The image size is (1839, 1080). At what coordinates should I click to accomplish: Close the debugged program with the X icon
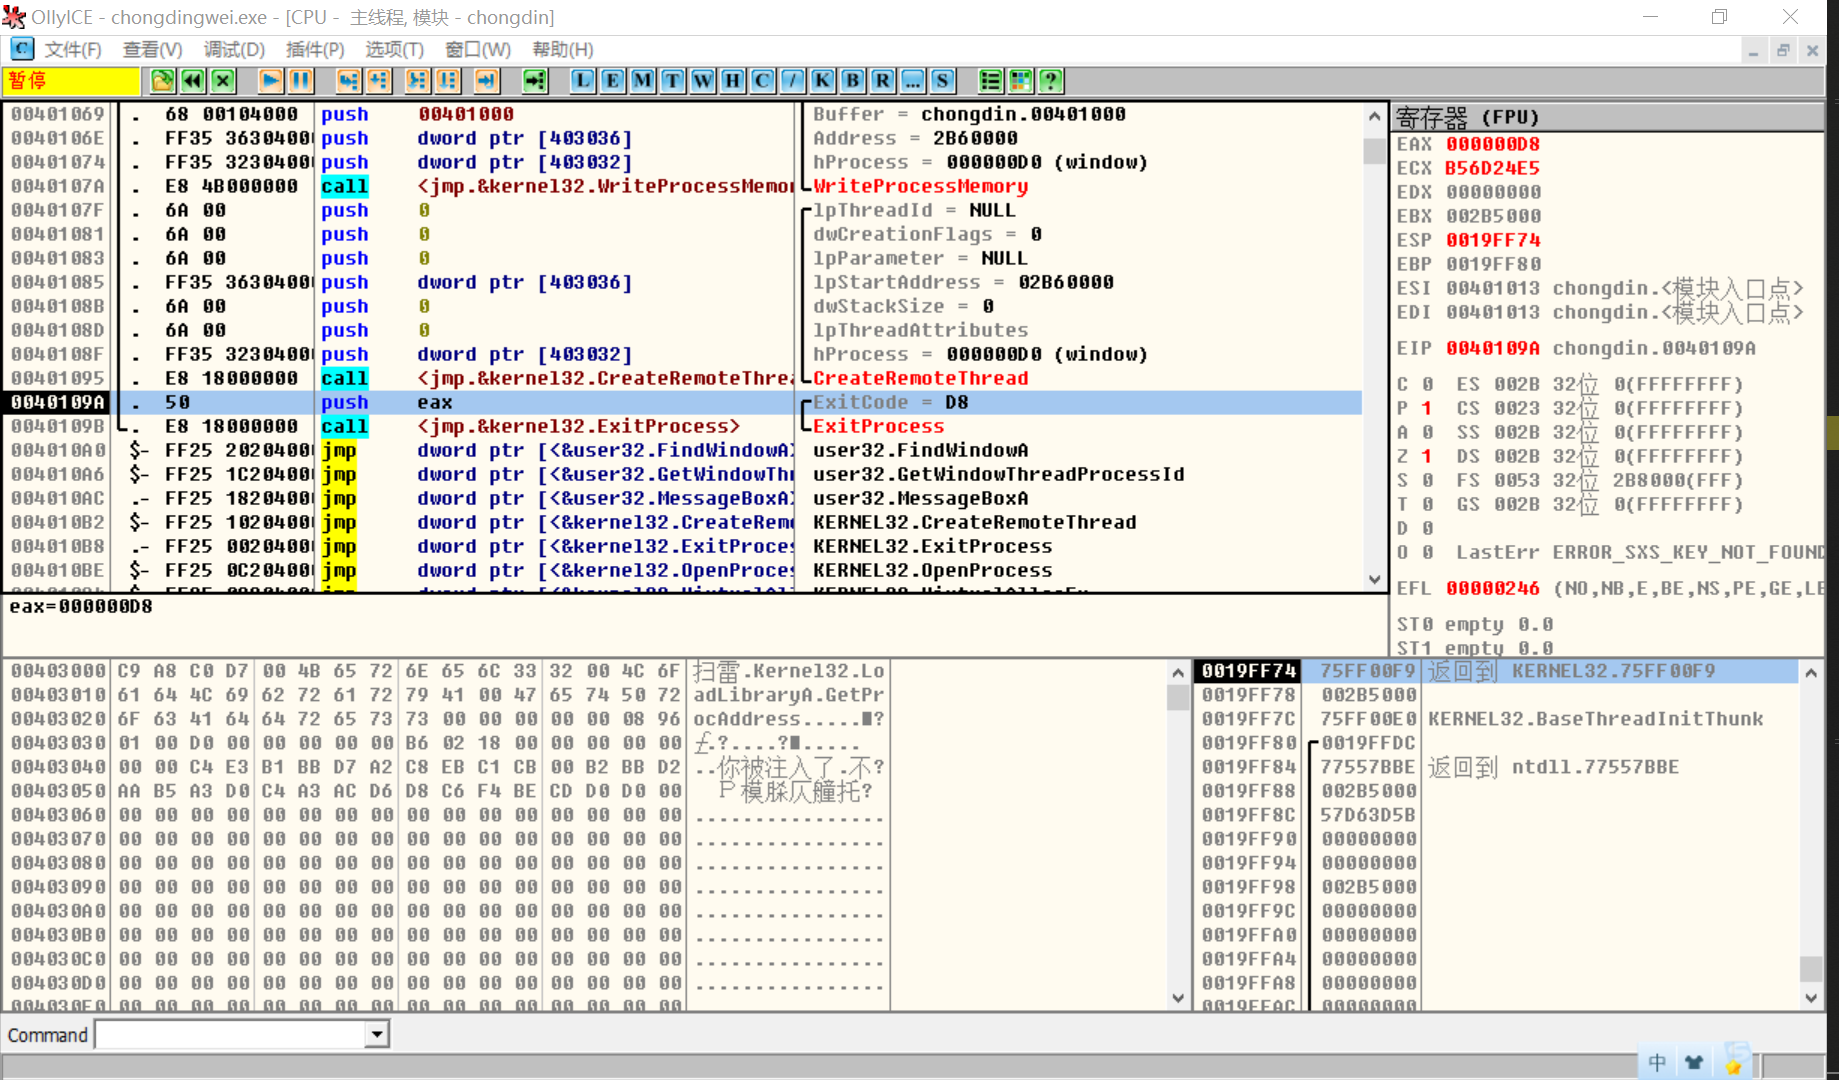(223, 81)
